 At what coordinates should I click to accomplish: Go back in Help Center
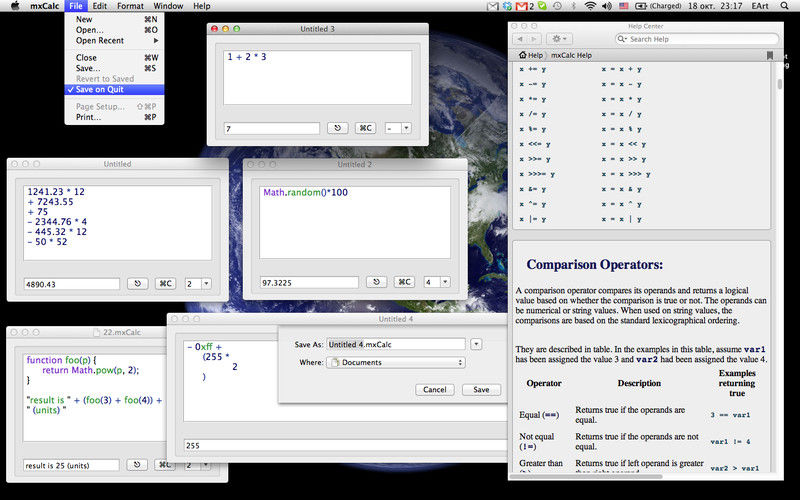pyautogui.click(x=520, y=39)
